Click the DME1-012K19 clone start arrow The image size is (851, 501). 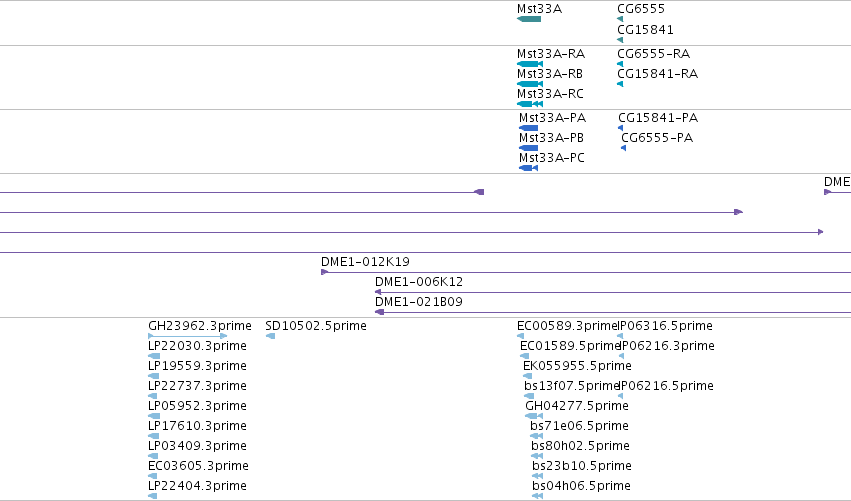point(325,272)
